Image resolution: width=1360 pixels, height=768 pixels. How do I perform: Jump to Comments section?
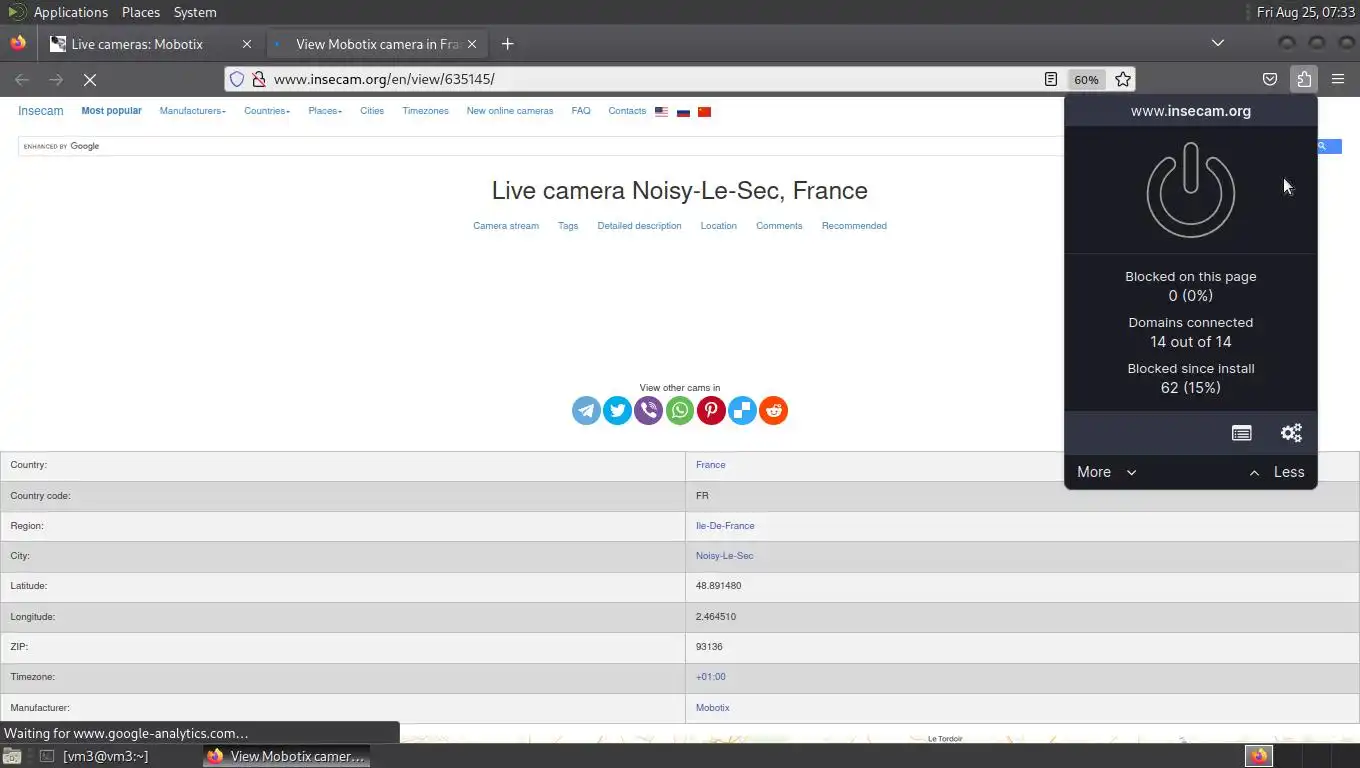click(779, 226)
